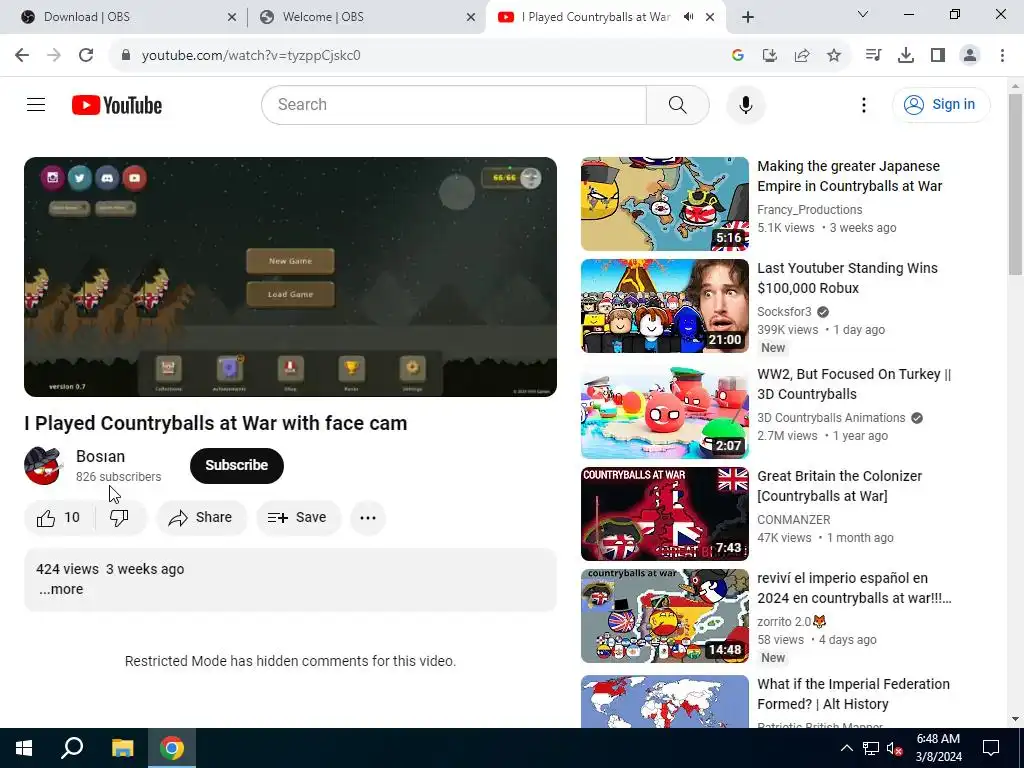Screen dimensions: 1024x768
Task: Open new tab with plus button
Action: [x=748, y=17]
